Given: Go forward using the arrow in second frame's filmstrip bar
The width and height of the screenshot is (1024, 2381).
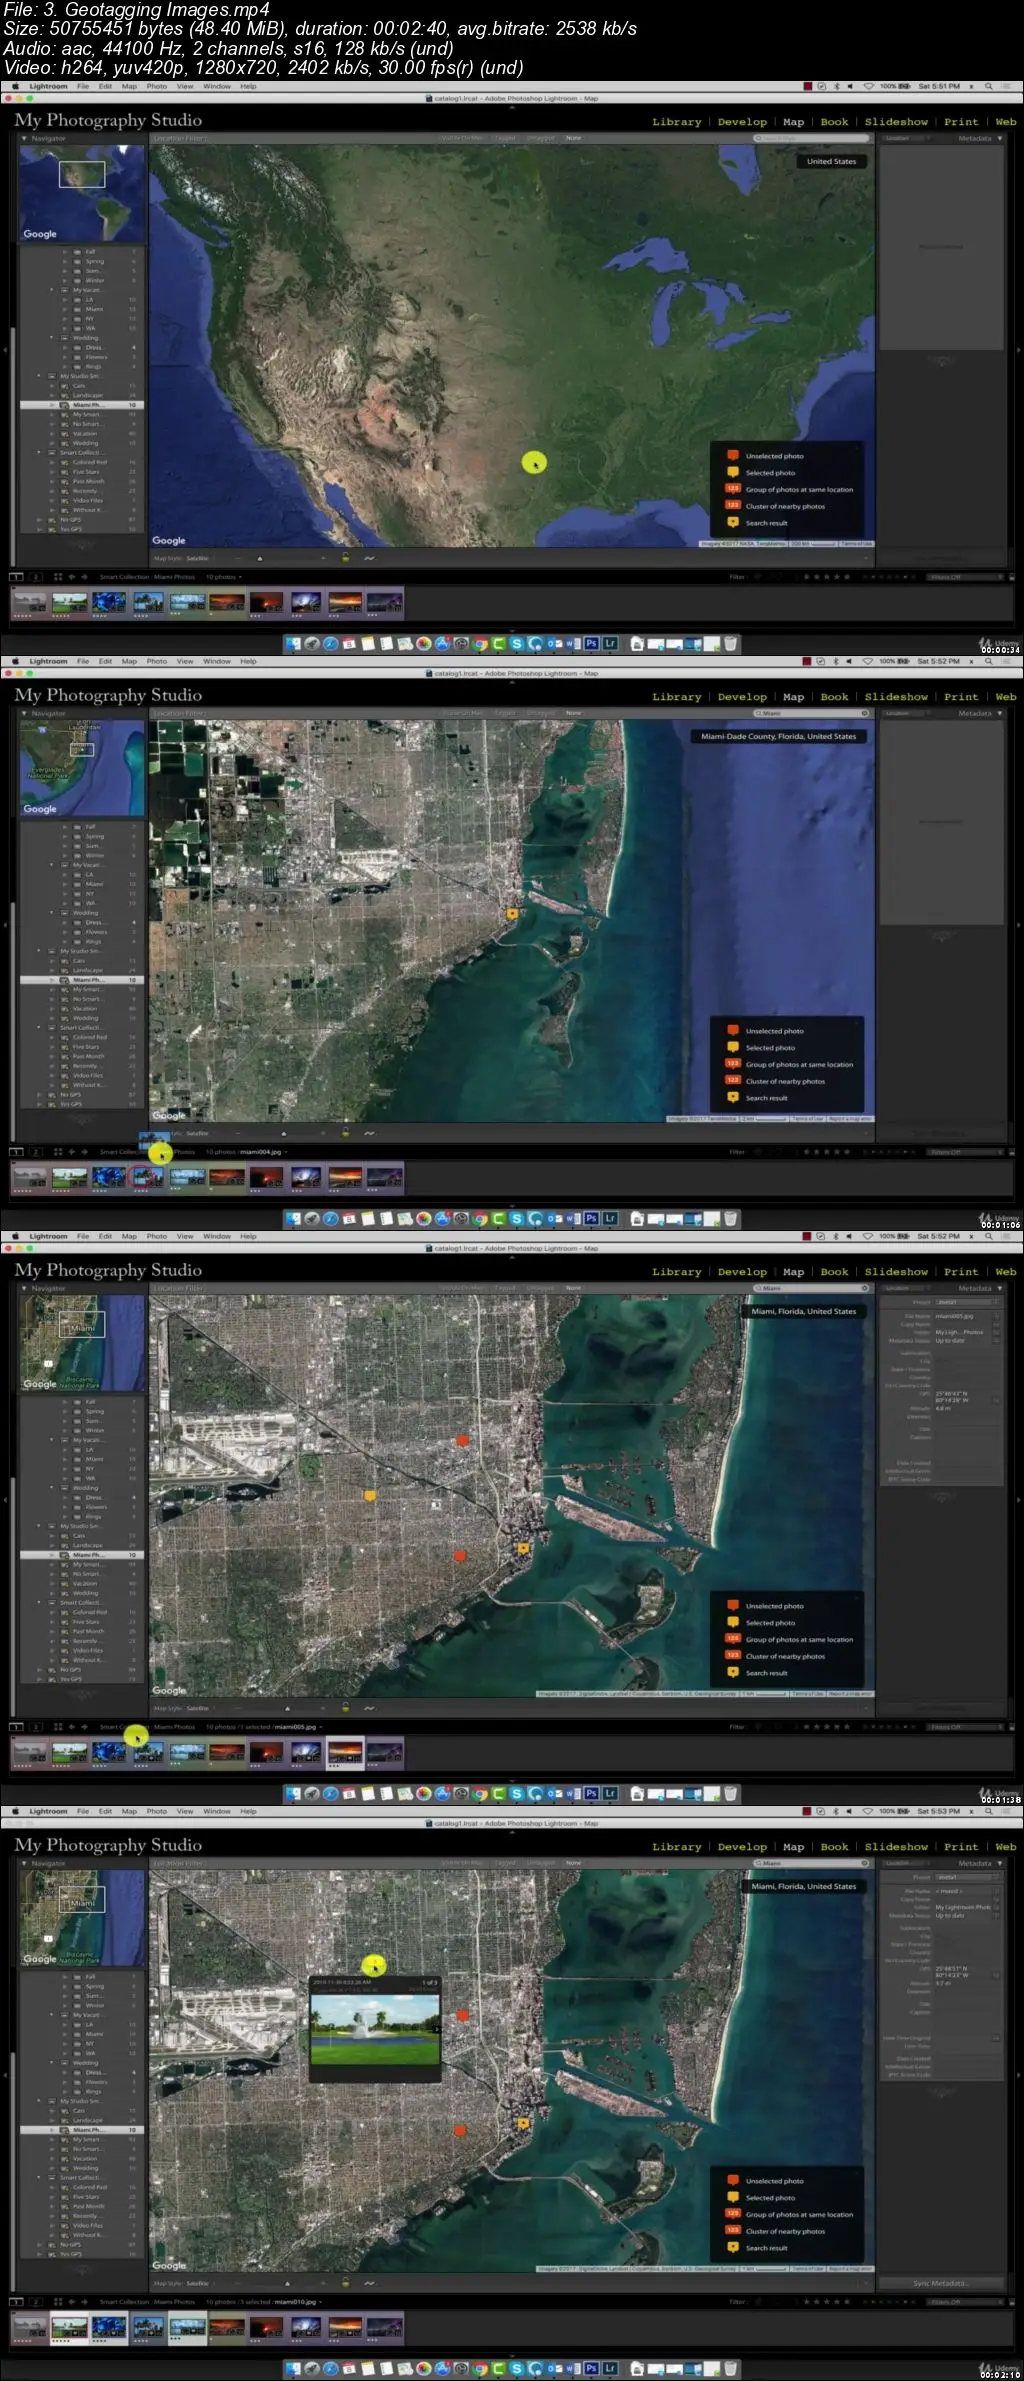Looking at the screenshot, I should pyautogui.click(x=84, y=1152).
